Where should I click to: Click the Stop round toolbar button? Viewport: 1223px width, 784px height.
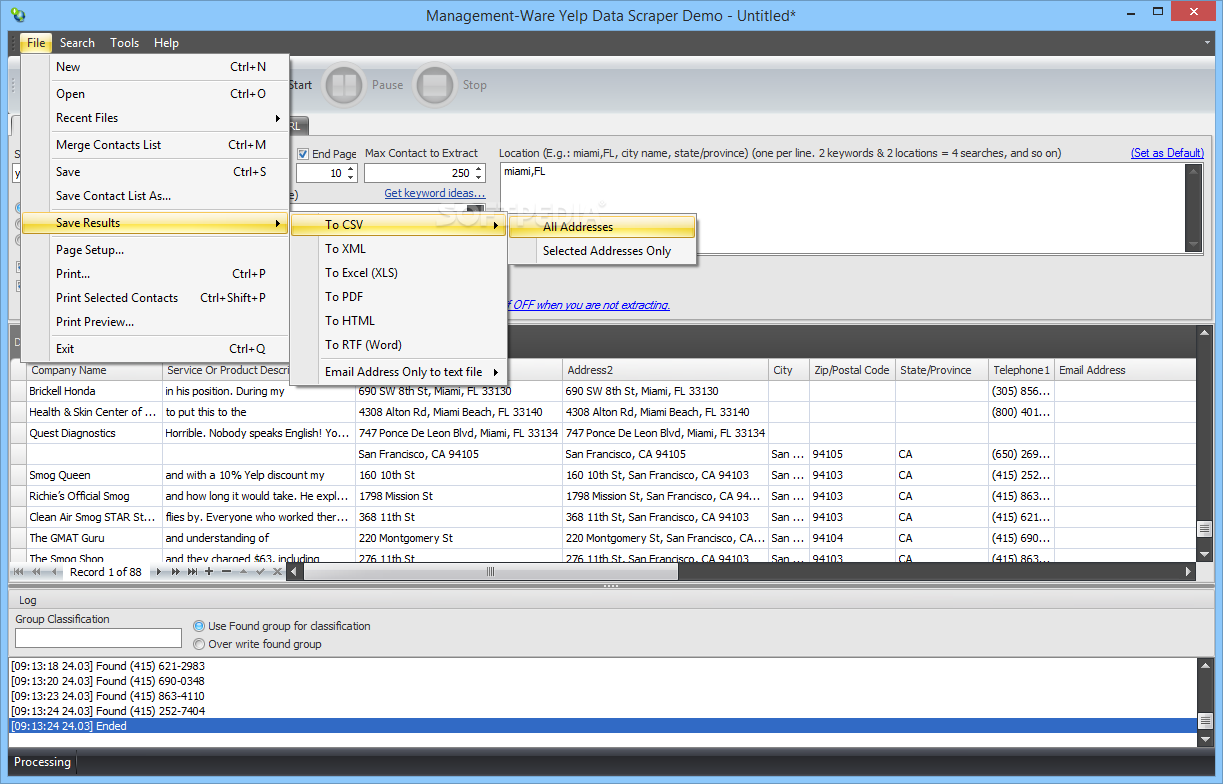(x=435, y=85)
